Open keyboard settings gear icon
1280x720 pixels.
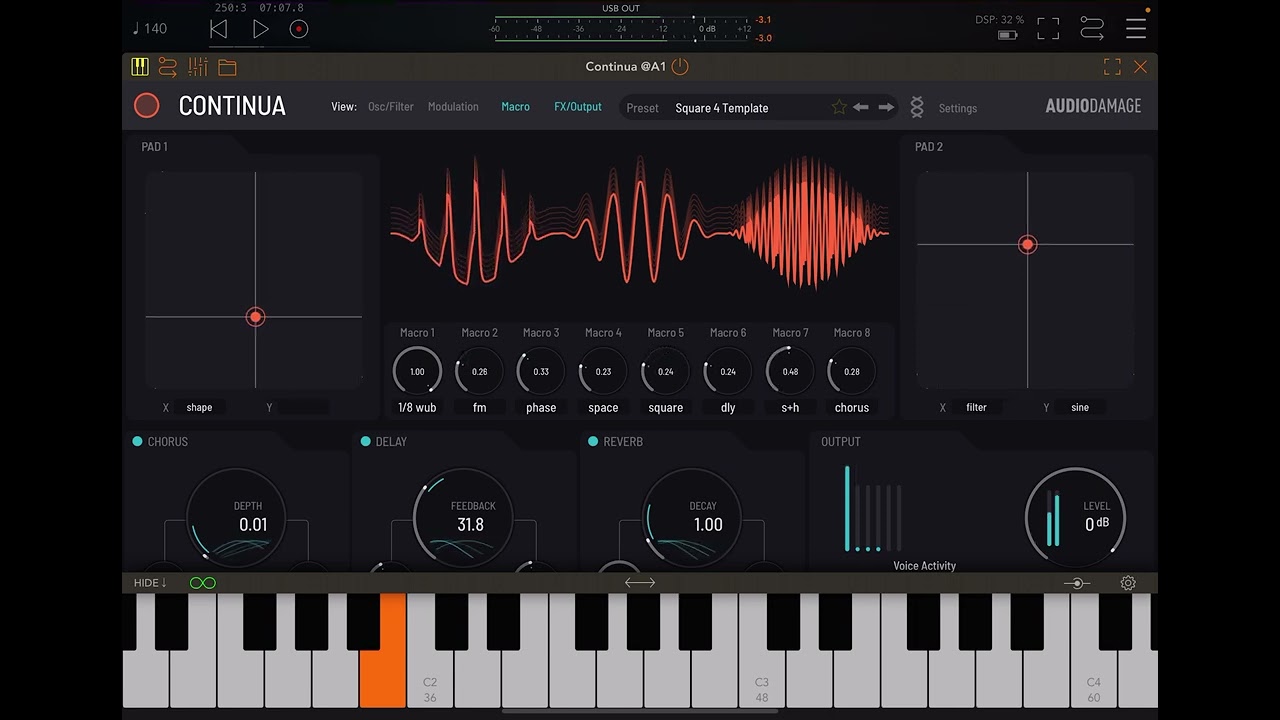1128,583
